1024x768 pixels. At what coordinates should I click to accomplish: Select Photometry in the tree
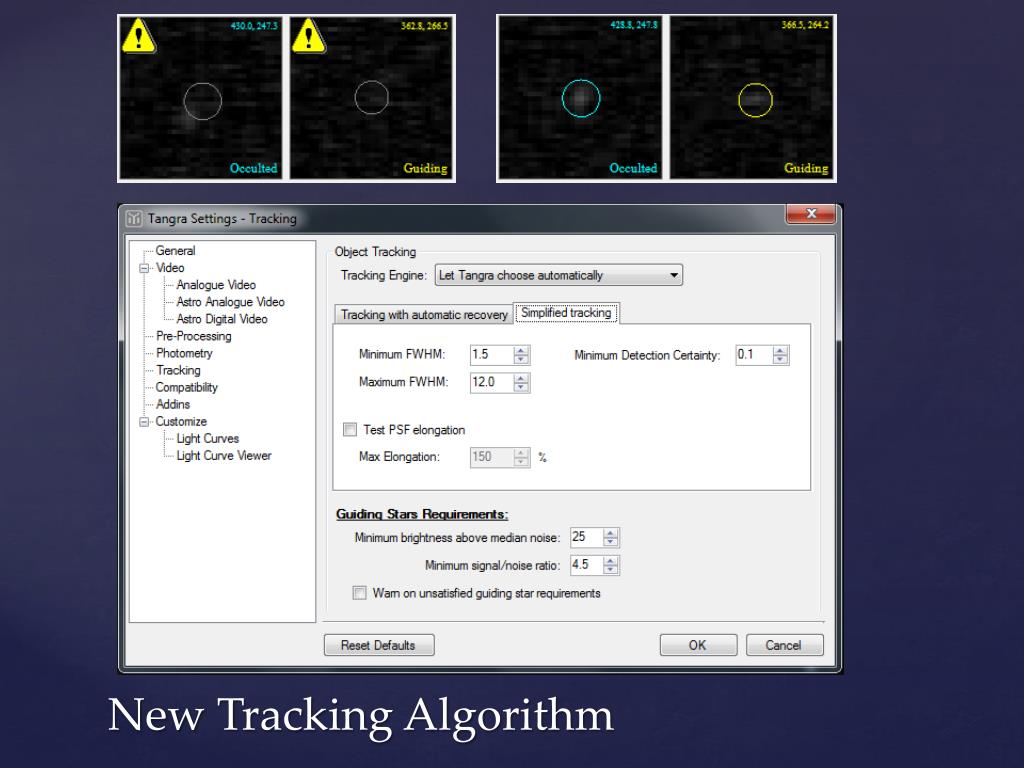pyautogui.click(x=184, y=353)
